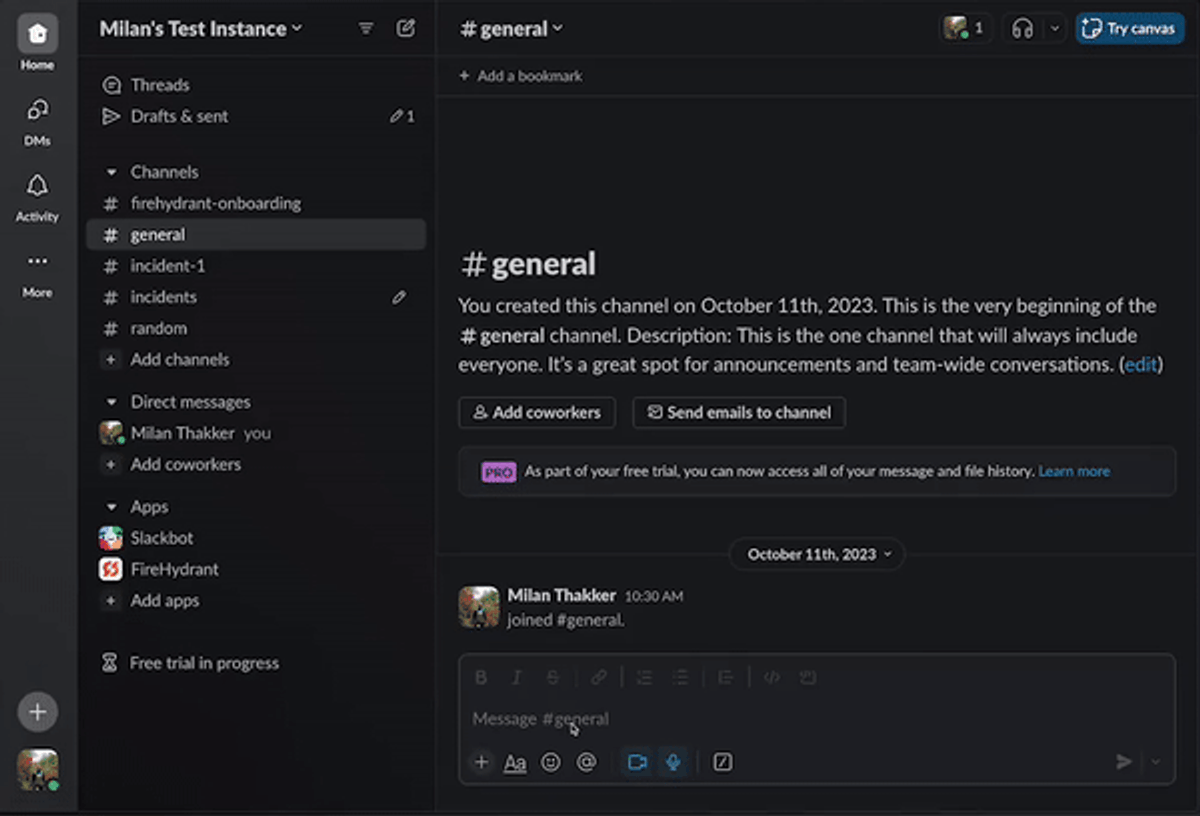Toggle code block formatting
The image size is (1200, 816).
pos(807,677)
